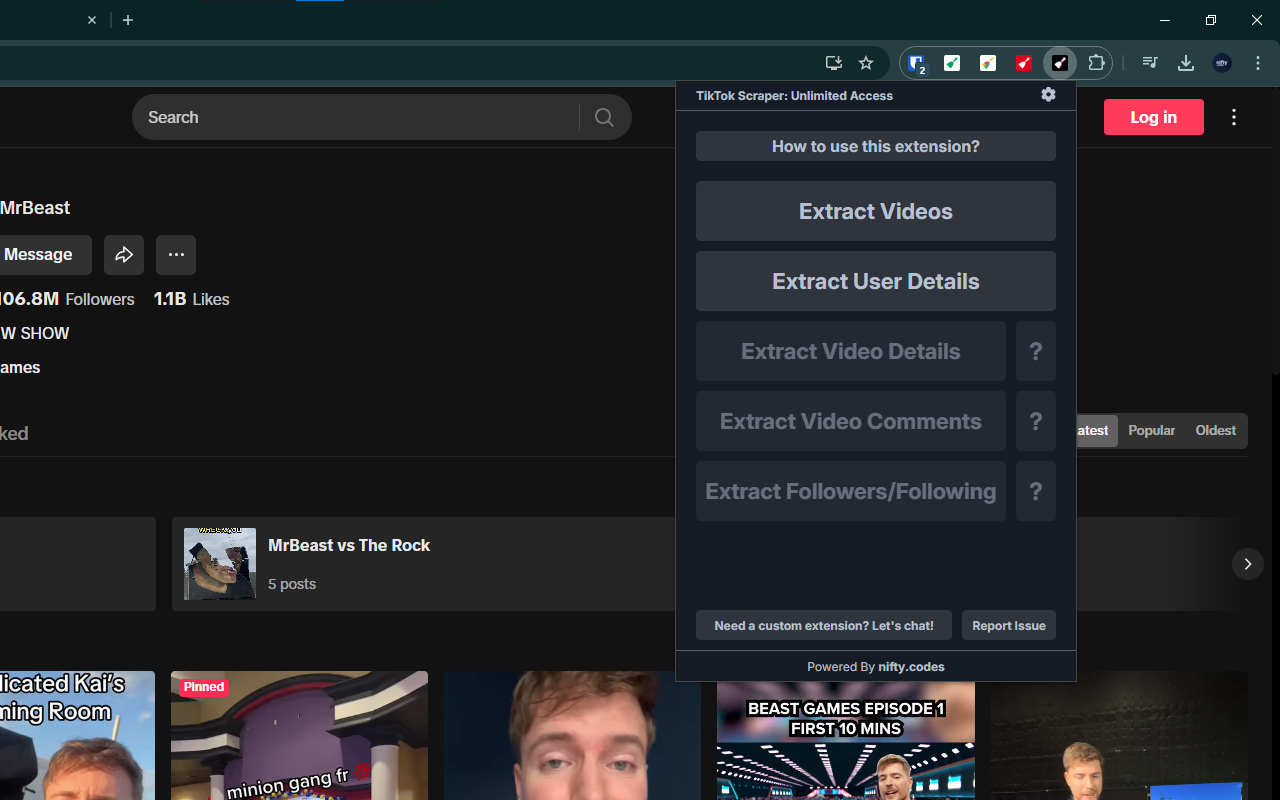Click the How to use this extension button

[x=876, y=146]
